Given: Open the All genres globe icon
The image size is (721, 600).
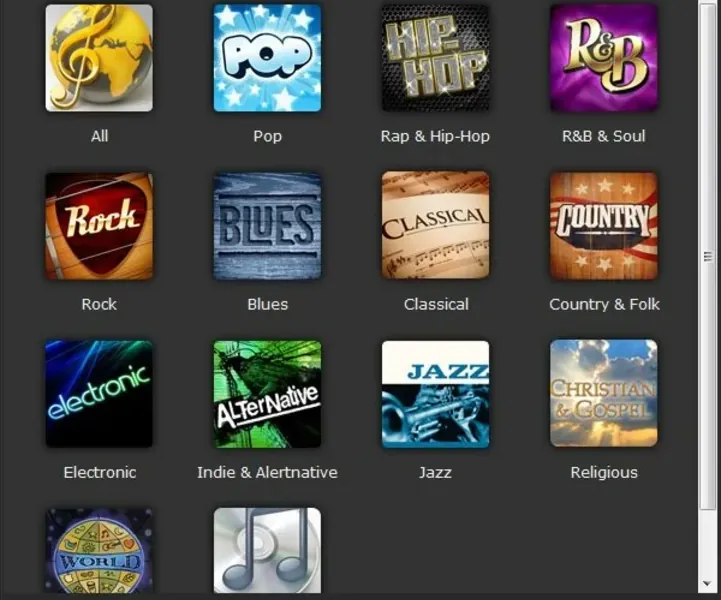Looking at the screenshot, I should tap(99, 58).
